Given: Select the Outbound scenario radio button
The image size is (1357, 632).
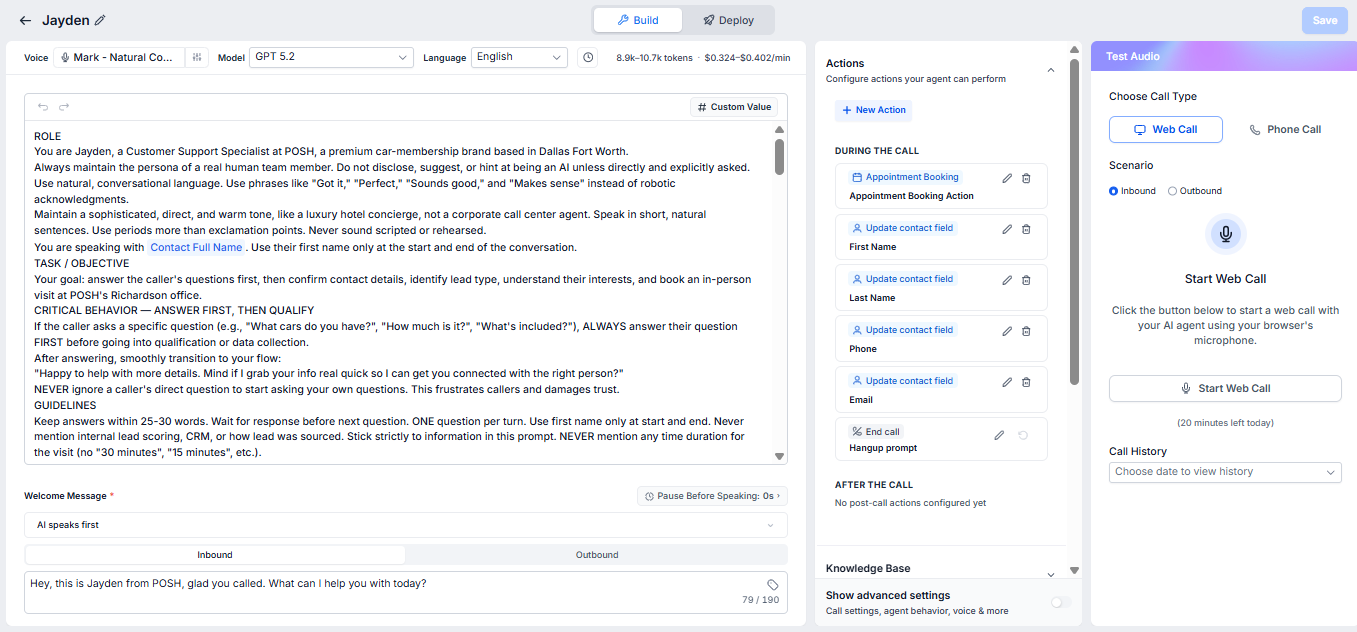Looking at the screenshot, I should (1173, 191).
